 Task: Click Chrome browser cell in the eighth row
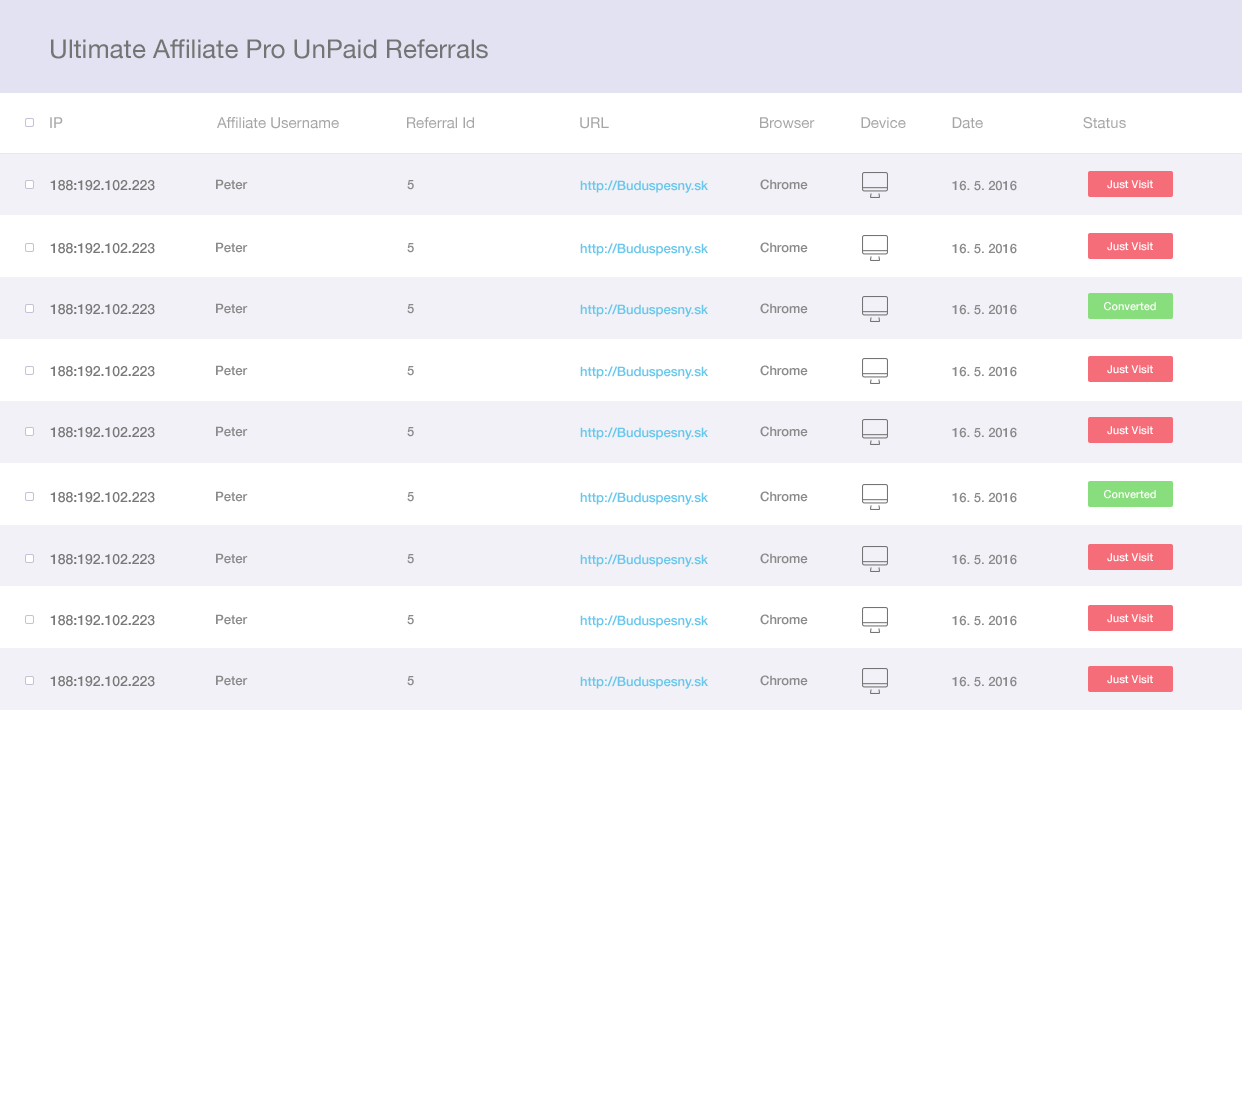pyautogui.click(x=783, y=620)
